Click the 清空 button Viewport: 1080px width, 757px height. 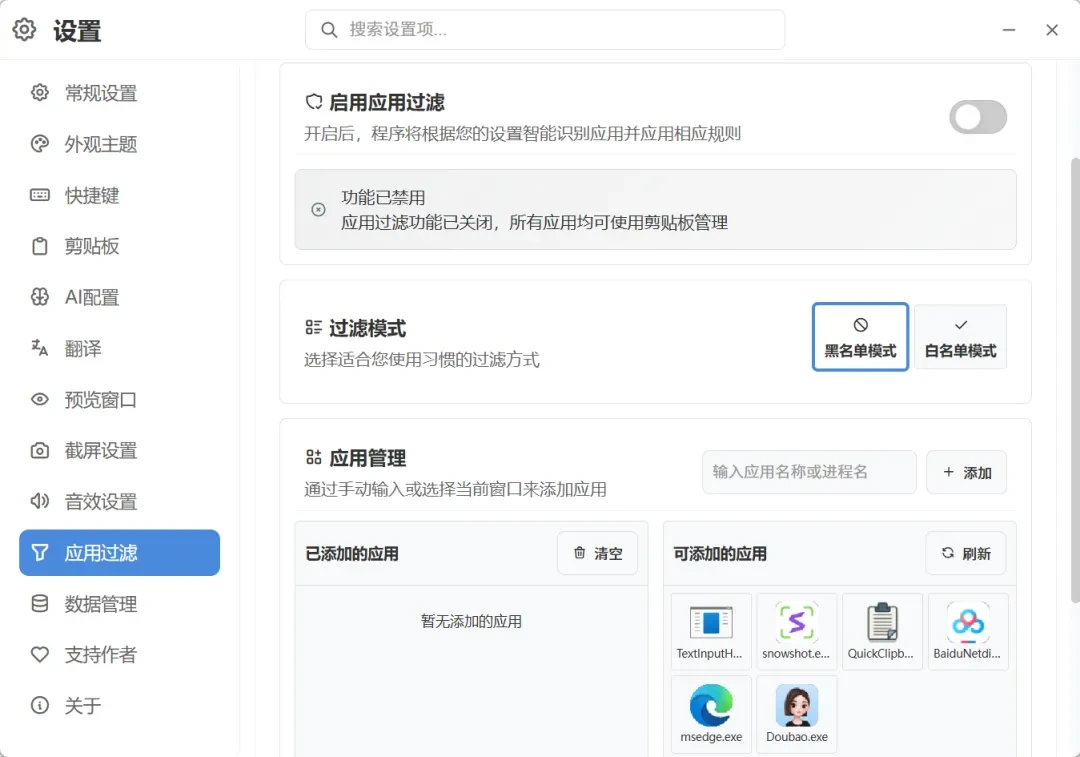pyautogui.click(x=598, y=553)
